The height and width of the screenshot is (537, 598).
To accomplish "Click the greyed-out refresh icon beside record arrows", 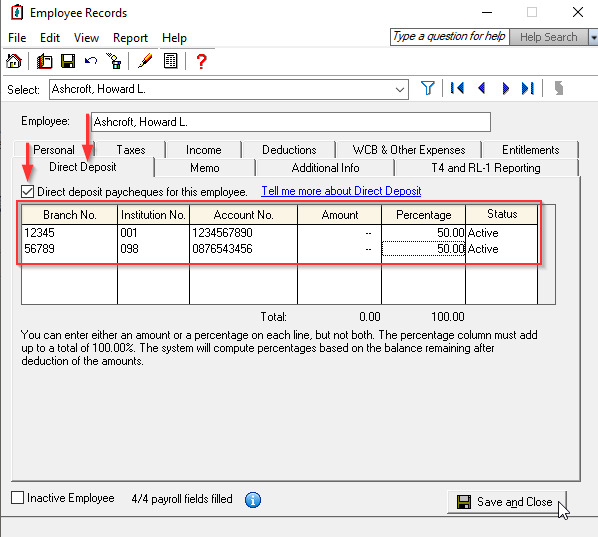I will 559,88.
